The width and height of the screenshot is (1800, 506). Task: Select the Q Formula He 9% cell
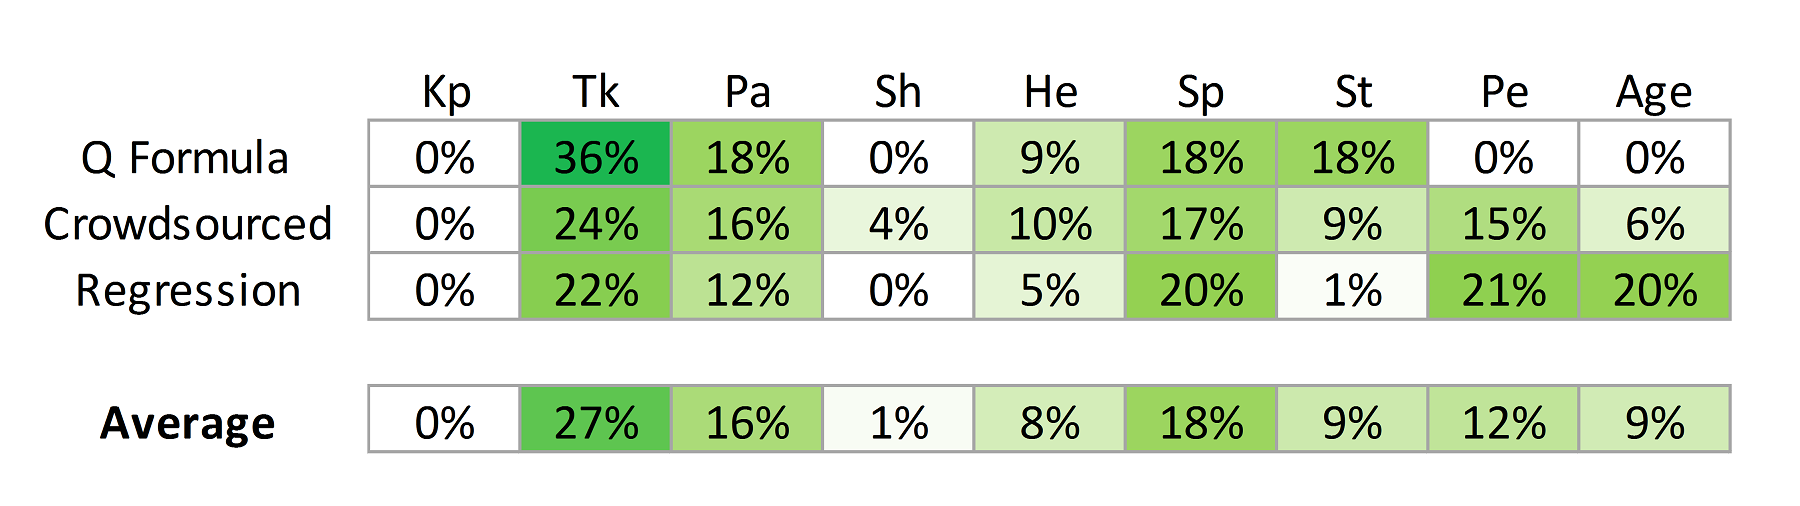(1049, 154)
